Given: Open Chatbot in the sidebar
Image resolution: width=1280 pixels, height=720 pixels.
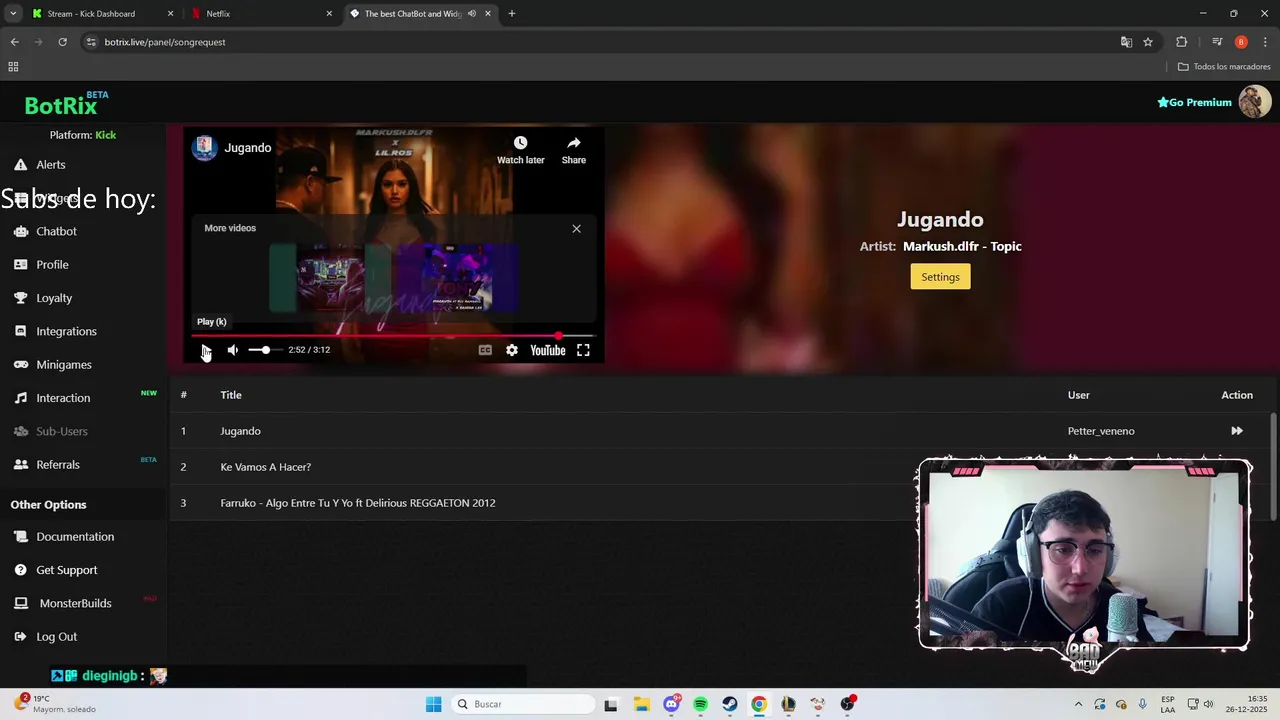Looking at the screenshot, I should 56,231.
